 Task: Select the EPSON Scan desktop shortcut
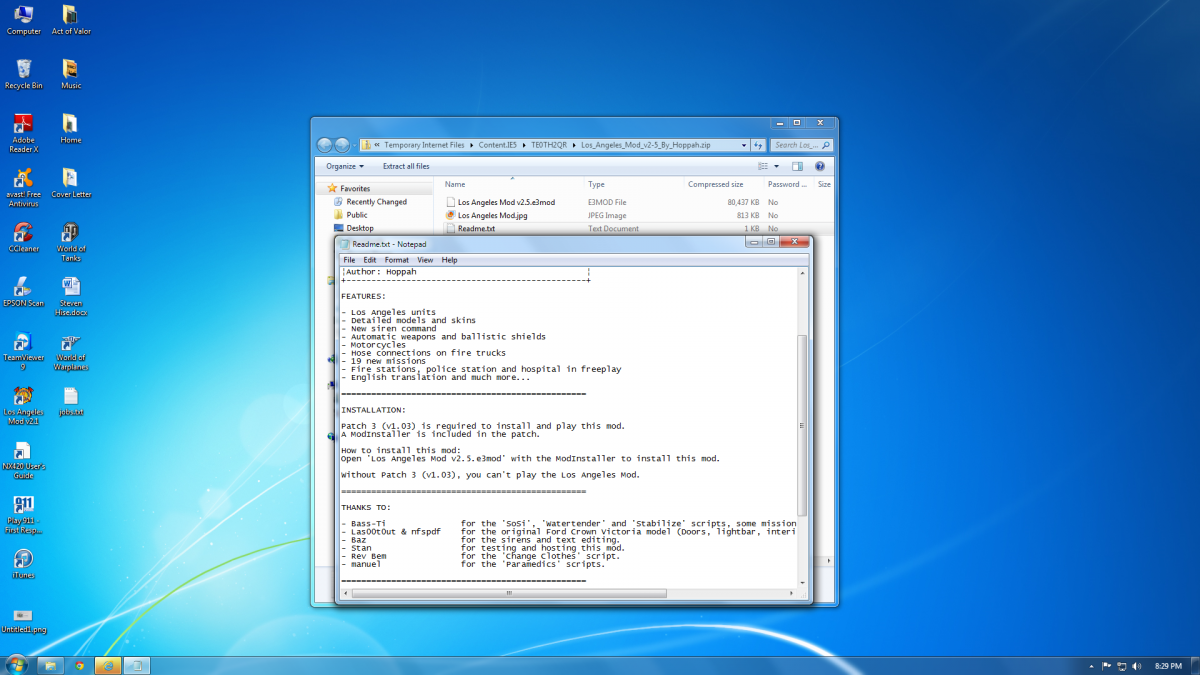(23, 292)
